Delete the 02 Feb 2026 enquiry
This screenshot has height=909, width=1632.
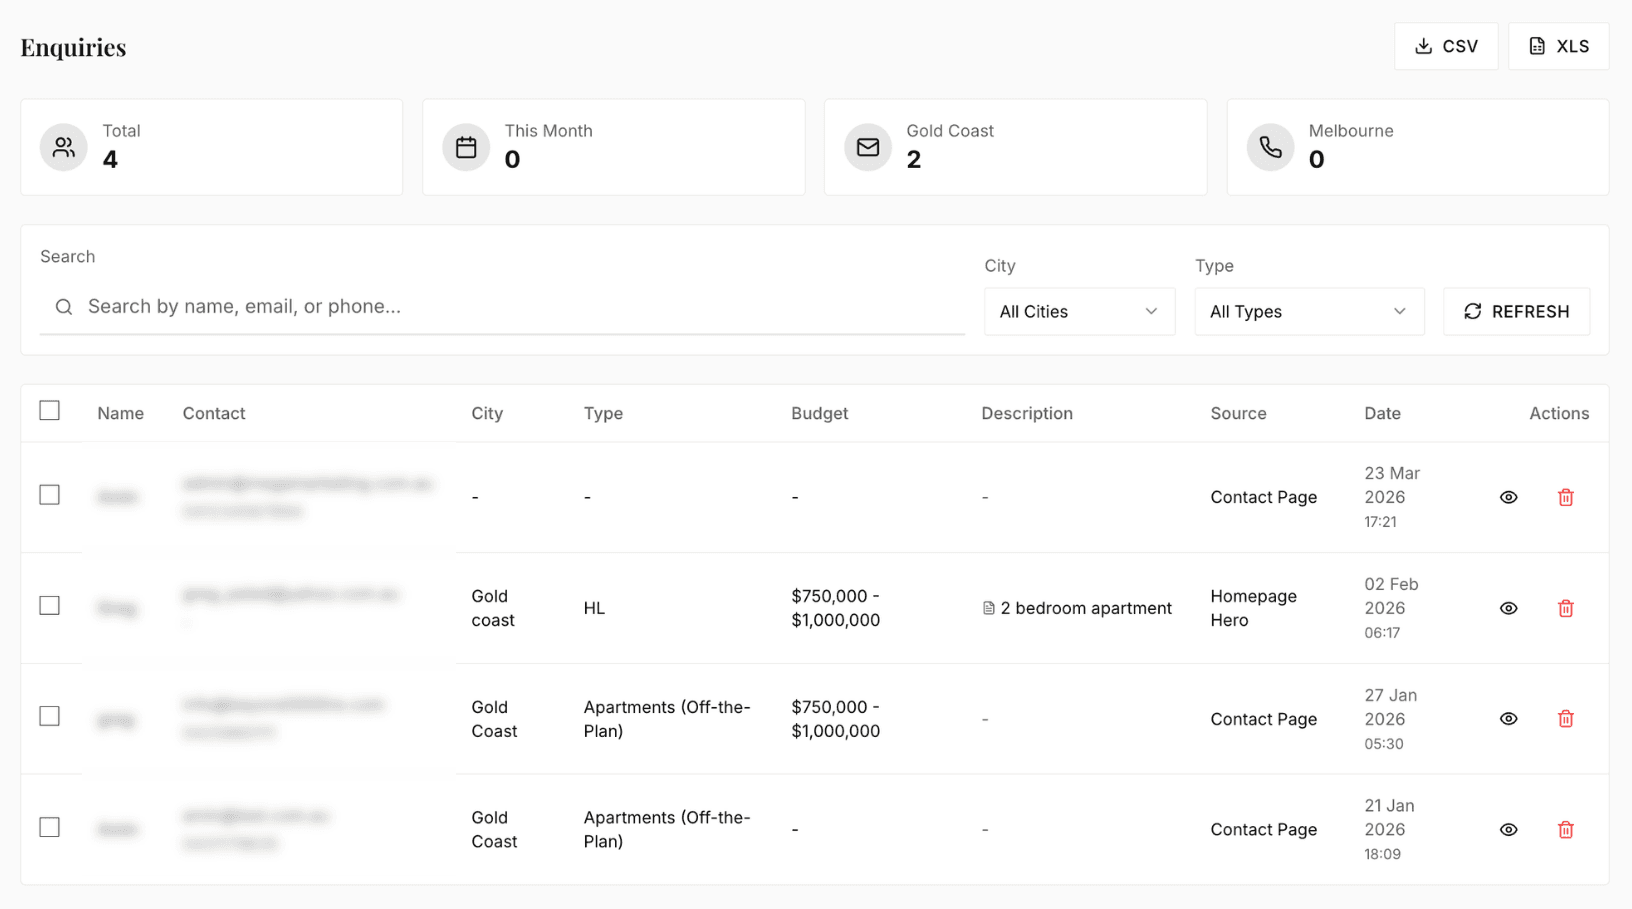[x=1566, y=608]
